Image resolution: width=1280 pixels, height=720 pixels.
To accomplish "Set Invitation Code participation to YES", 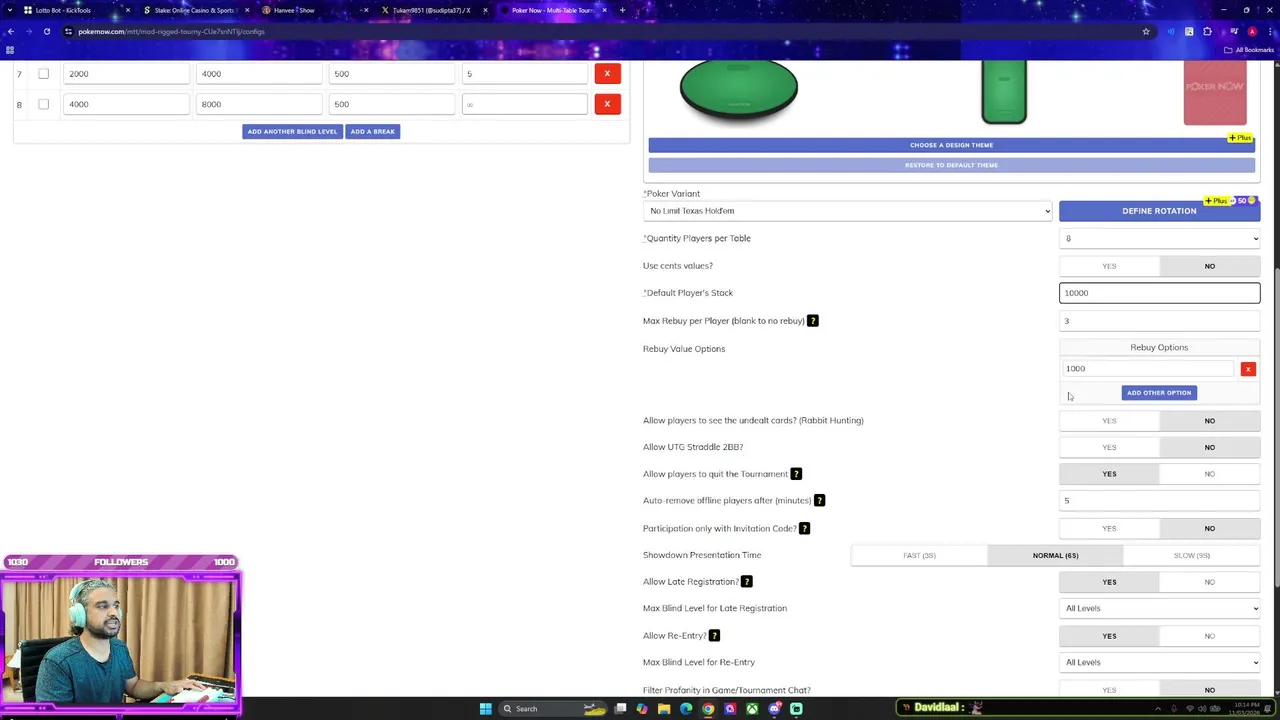I will 1109,528.
